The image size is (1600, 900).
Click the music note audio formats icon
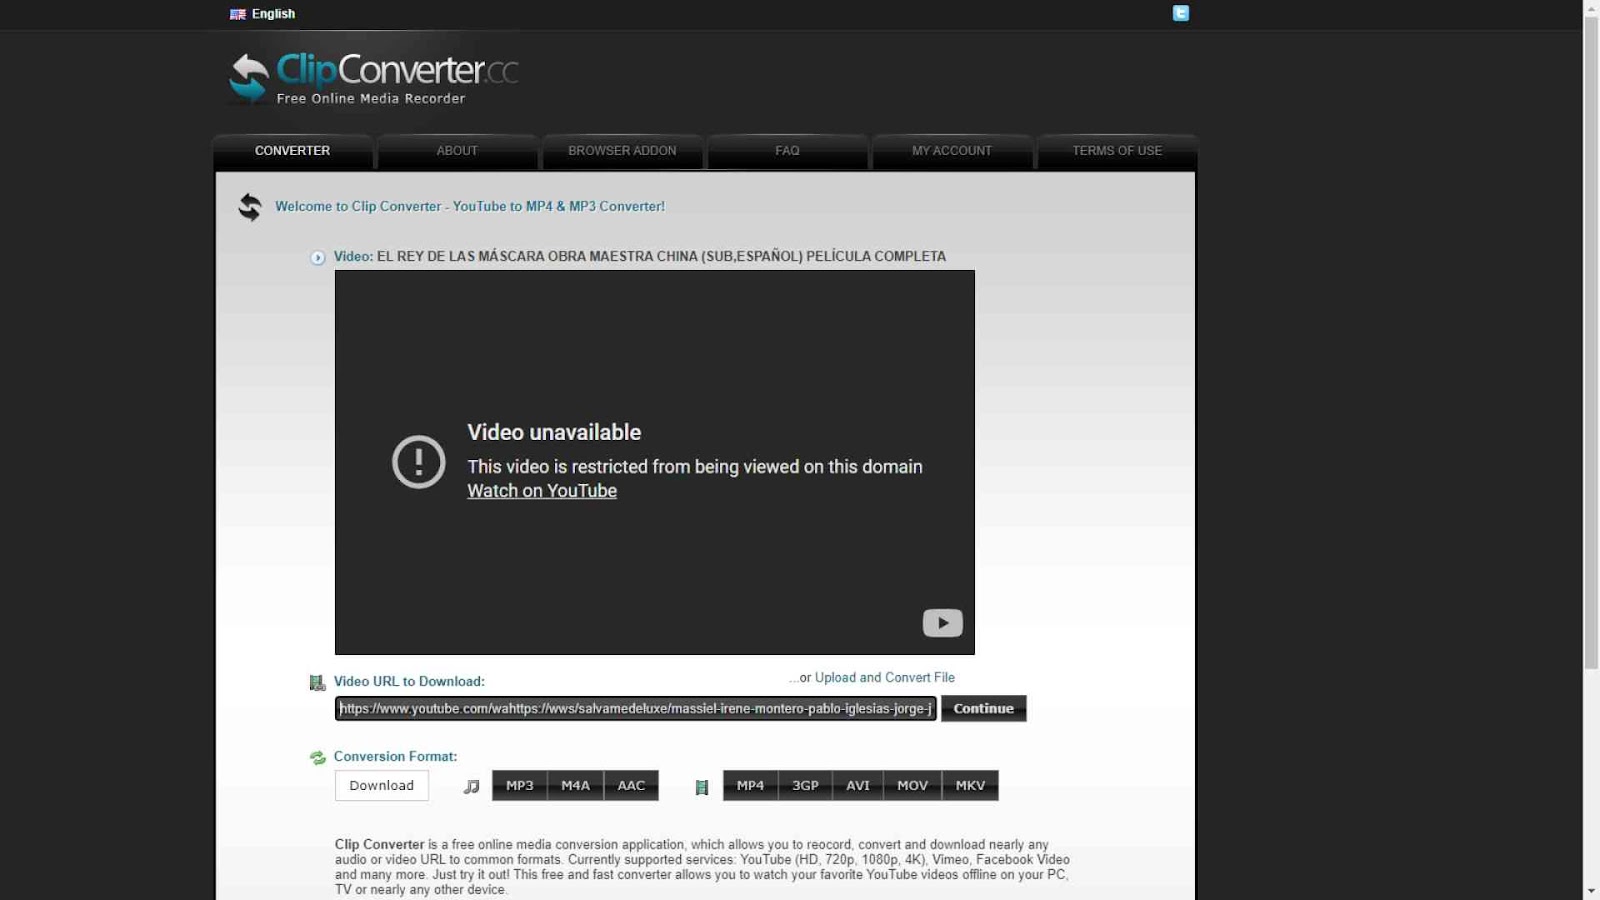tap(472, 787)
